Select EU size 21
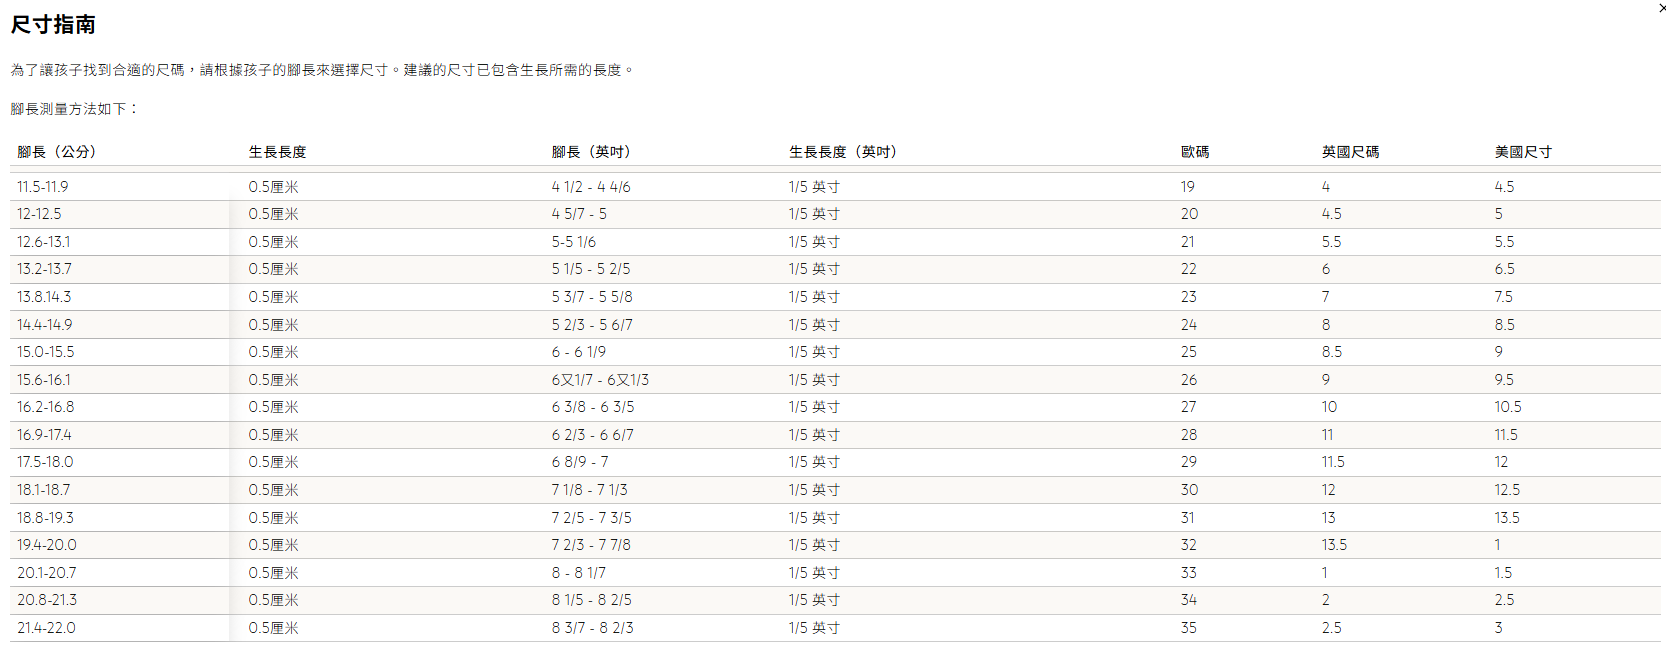The width and height of the screenshot is (1666, 645). 1188,242
